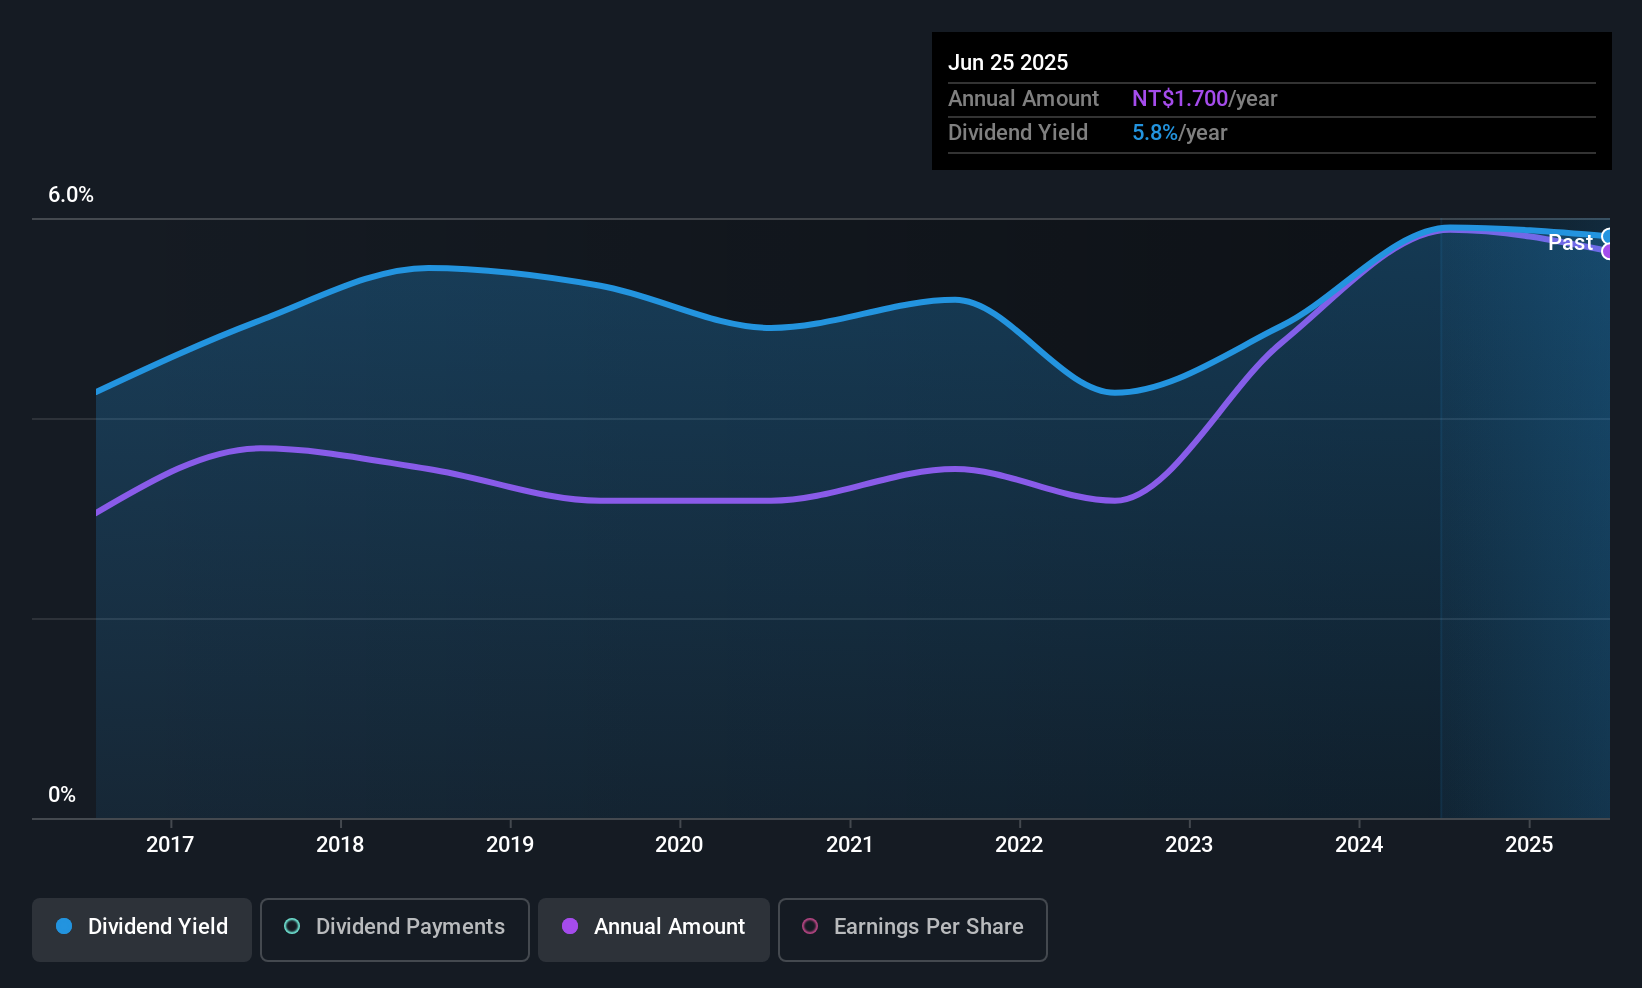
Task: Expand the Jun 25 2025 tooltip details
Action: [1009, 62]
